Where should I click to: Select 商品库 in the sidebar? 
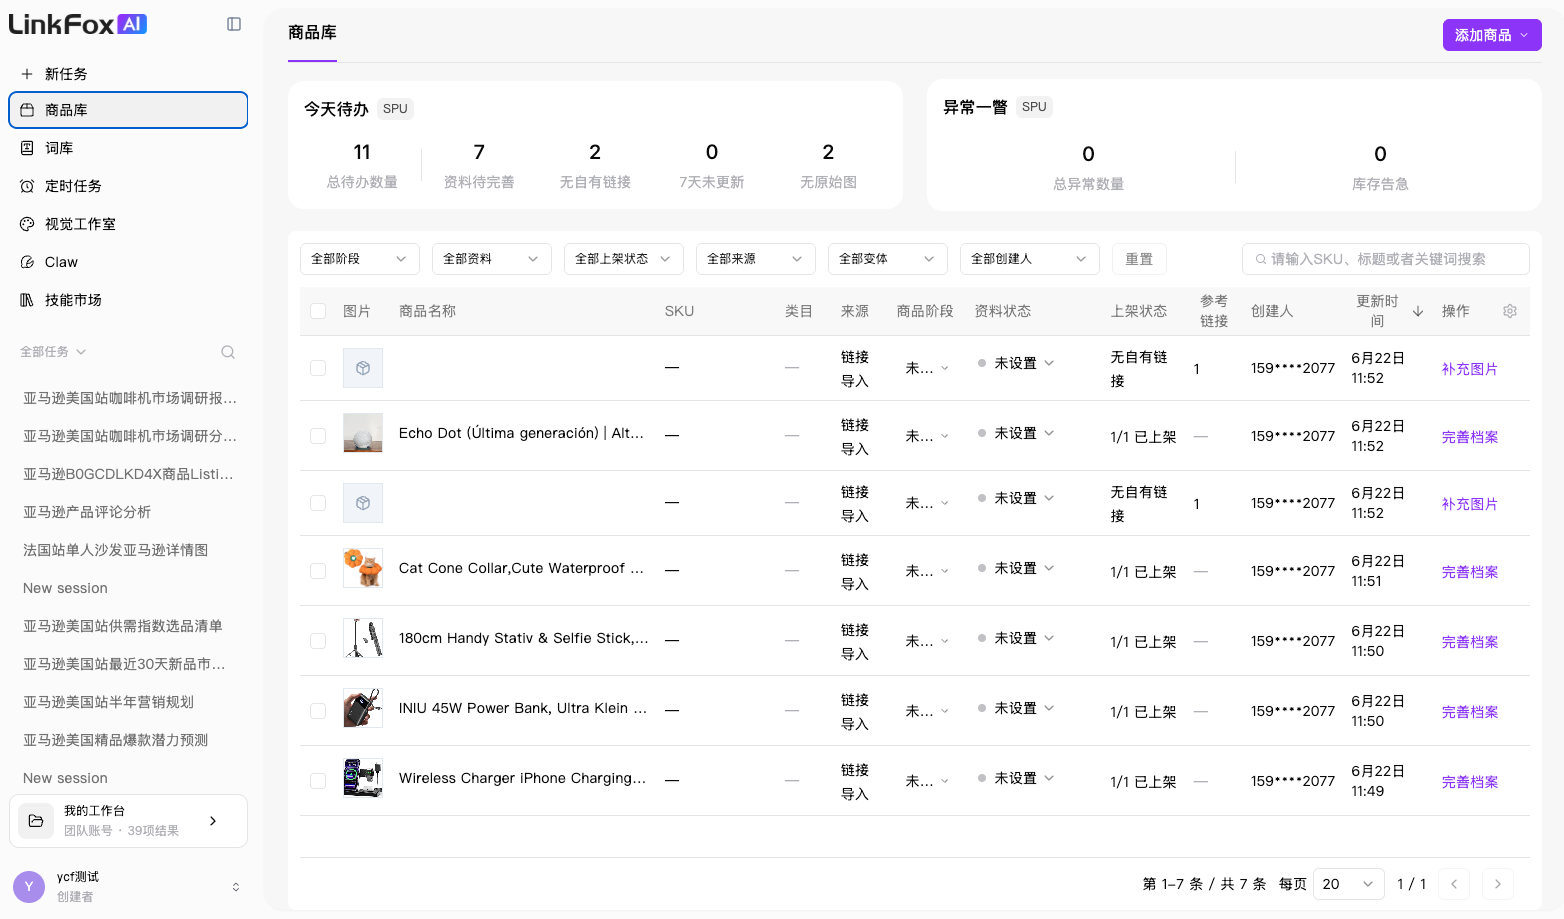click(128, 110)
